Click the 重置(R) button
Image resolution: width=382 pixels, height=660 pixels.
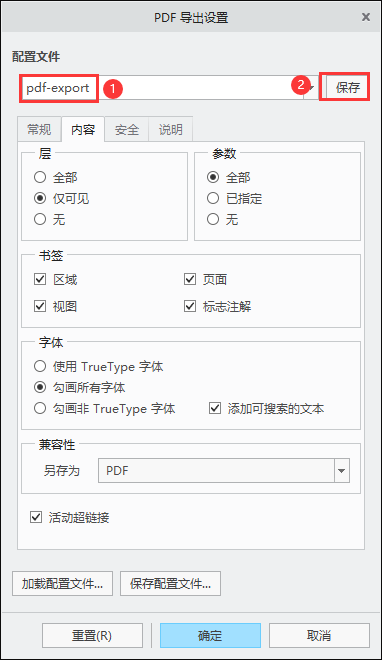pos(92,635)
